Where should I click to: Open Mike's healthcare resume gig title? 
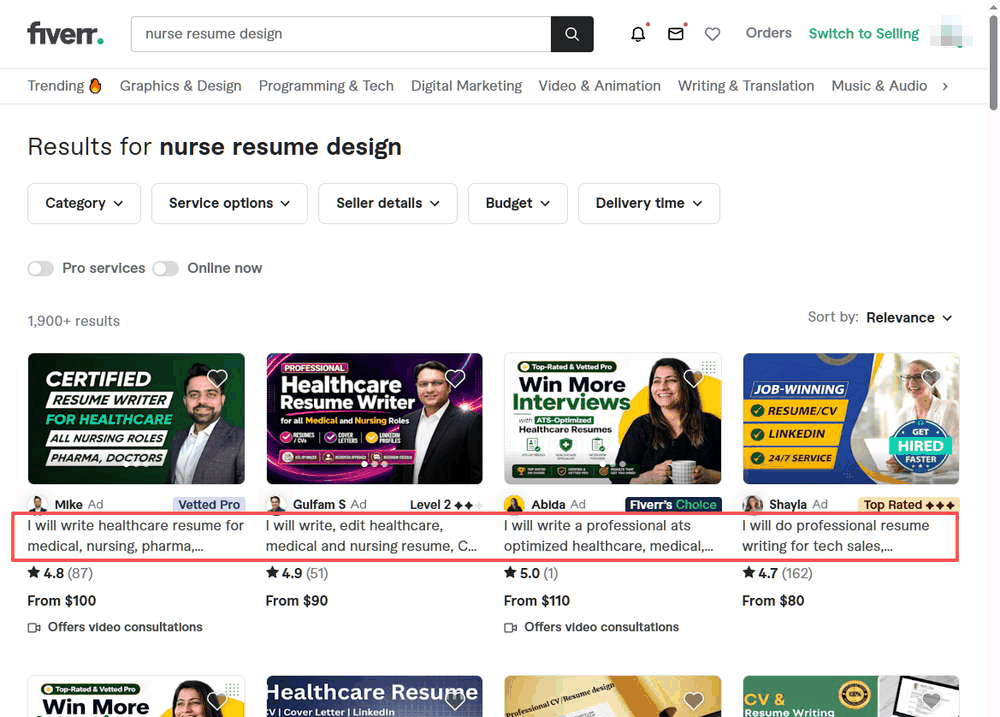click(136, 536)
